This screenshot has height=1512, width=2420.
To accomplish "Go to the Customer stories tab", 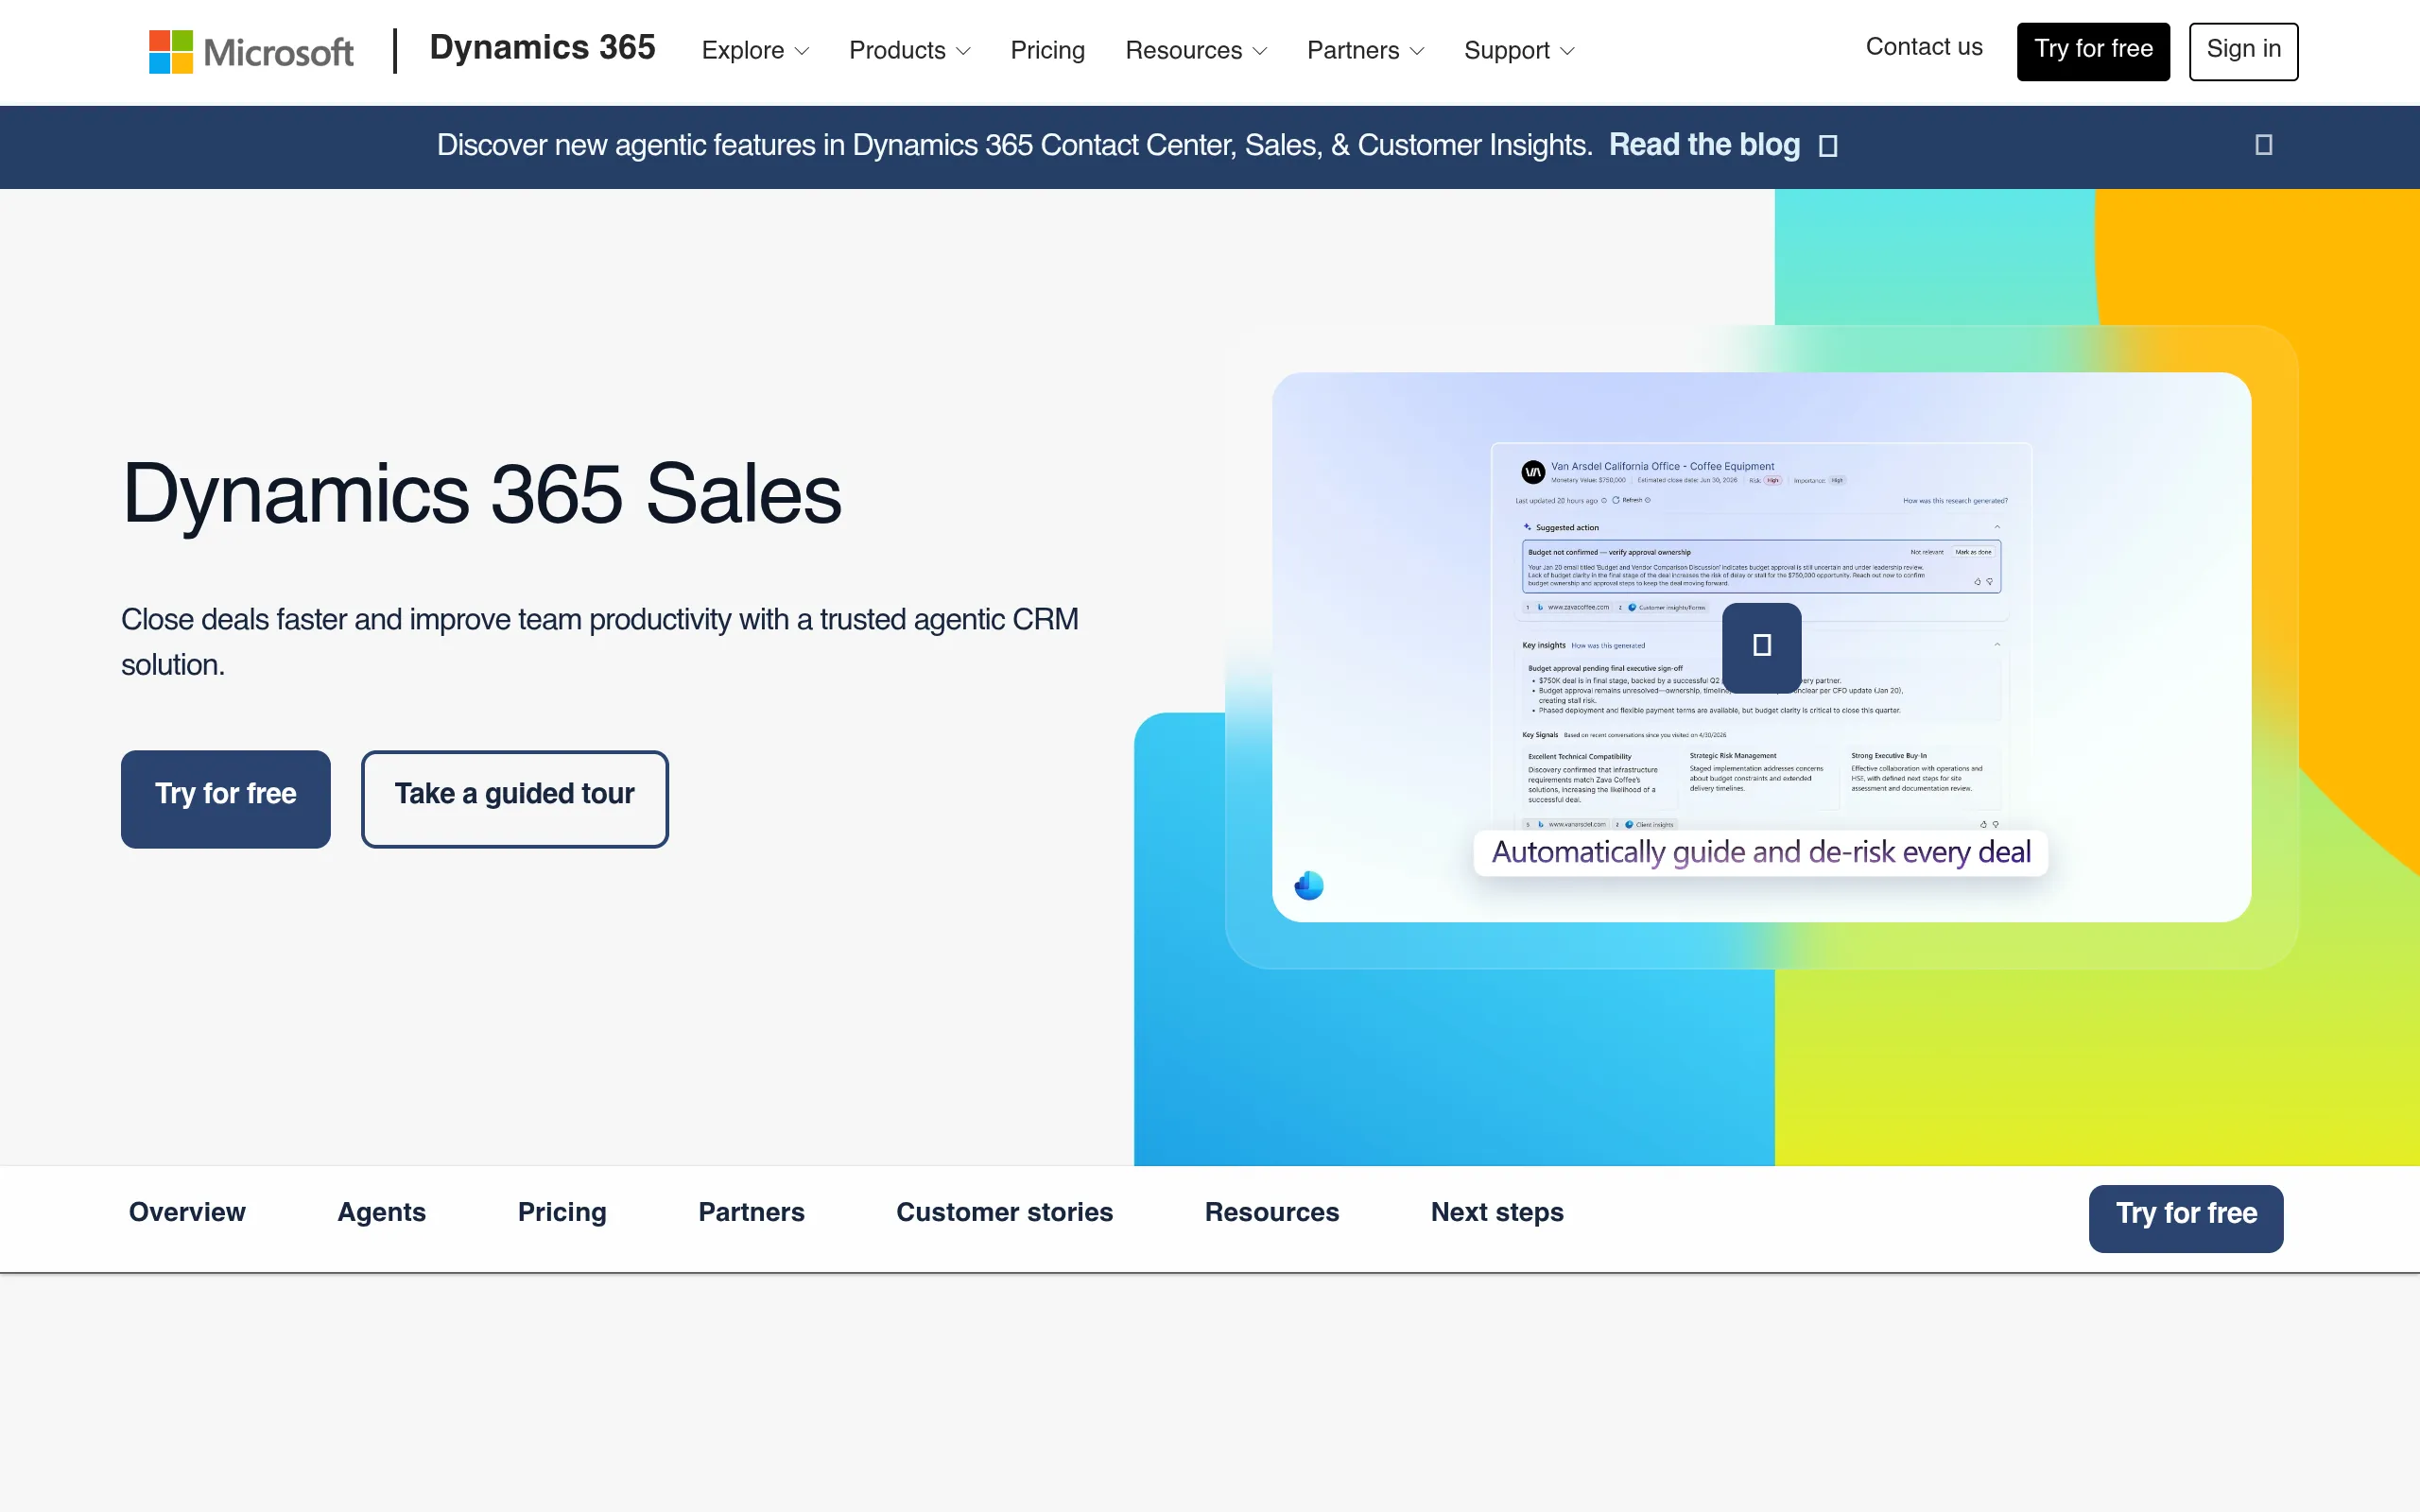I will pos(1004,1212).
